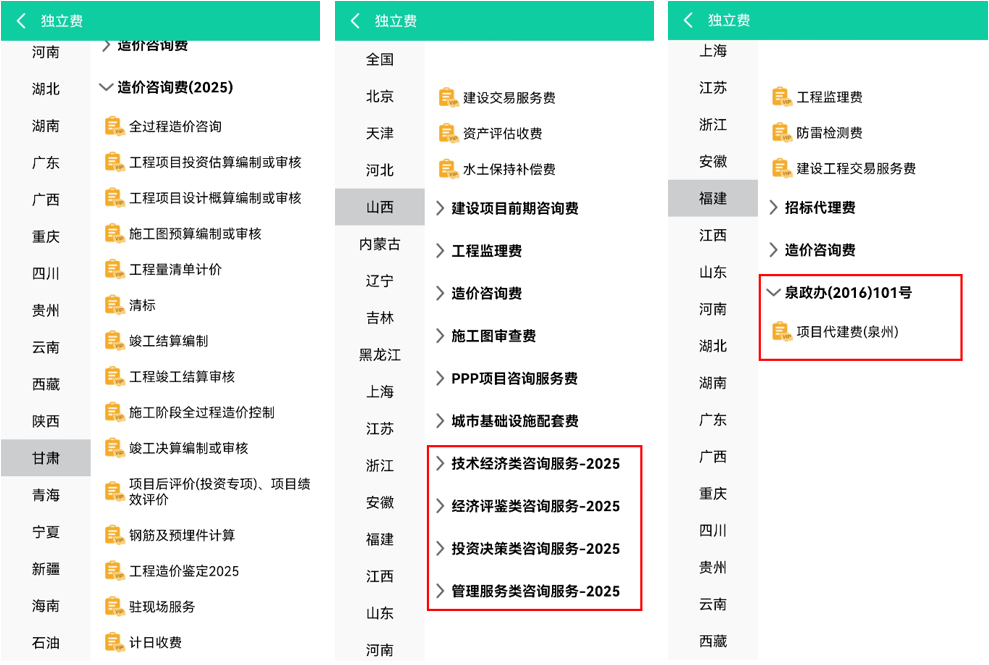Click the icon next to 资产评估收费
This screenshot has width=989, height=665.
447,133
